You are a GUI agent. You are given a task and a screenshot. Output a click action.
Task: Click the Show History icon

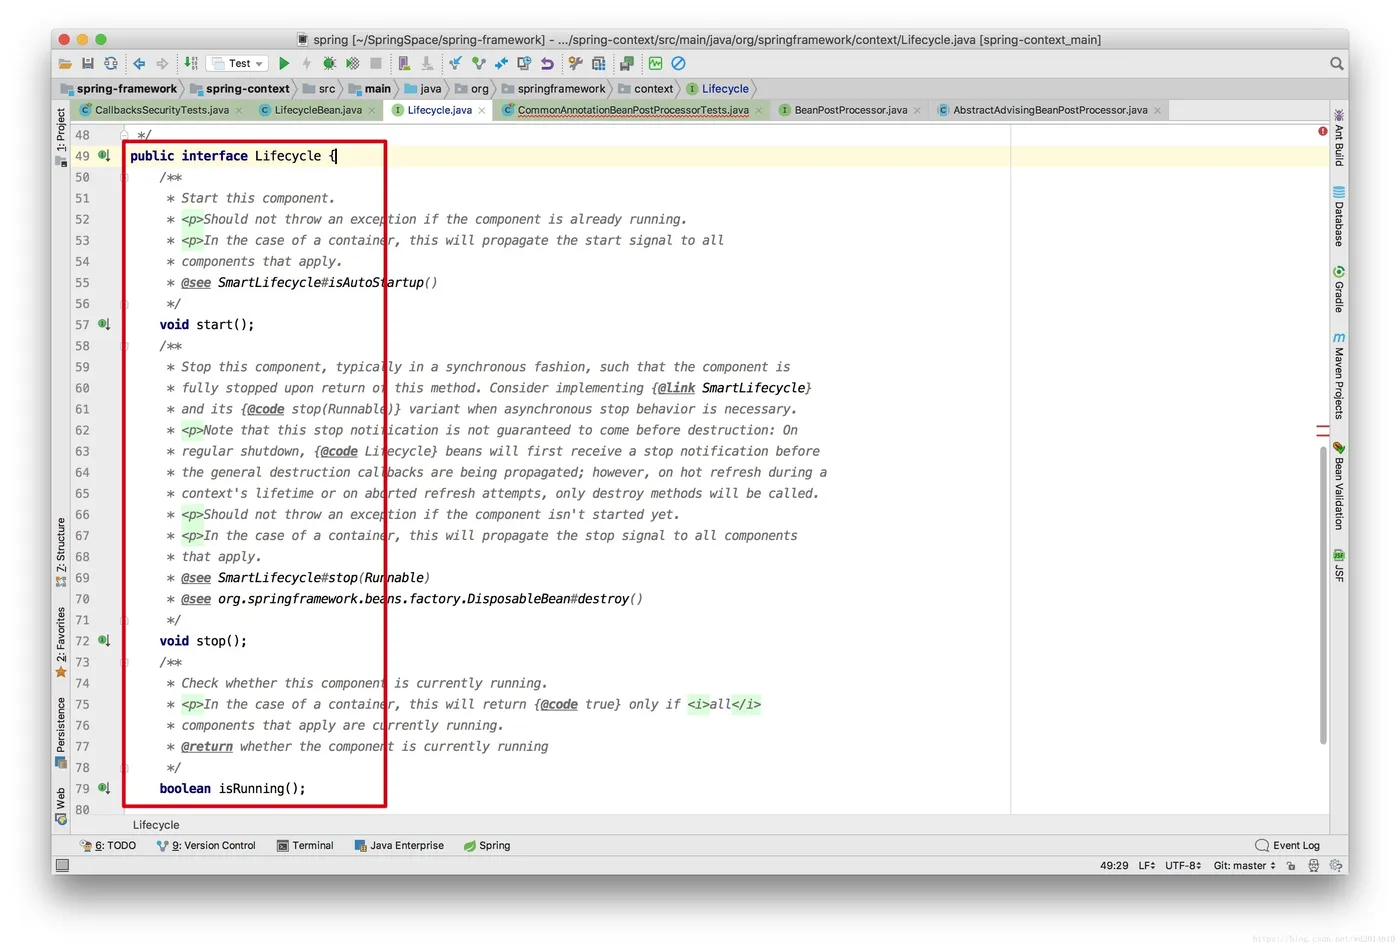(x=524, y=63)
